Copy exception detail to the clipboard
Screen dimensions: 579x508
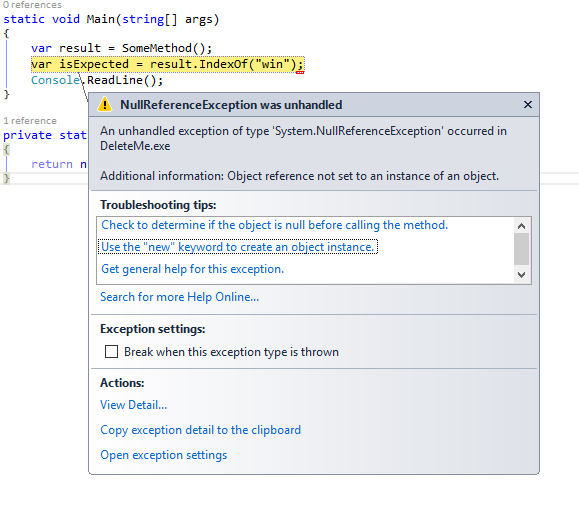[x=201, y=430]
